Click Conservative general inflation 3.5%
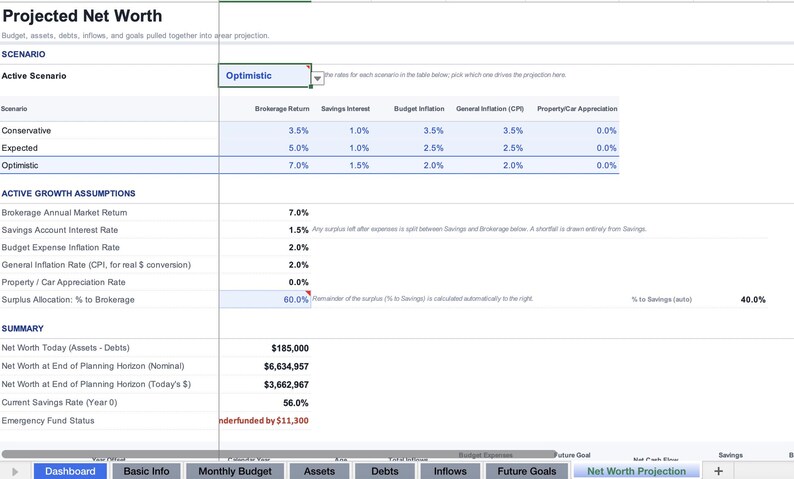The height and width of the screenshot is (479, 794). click(513, 131)
